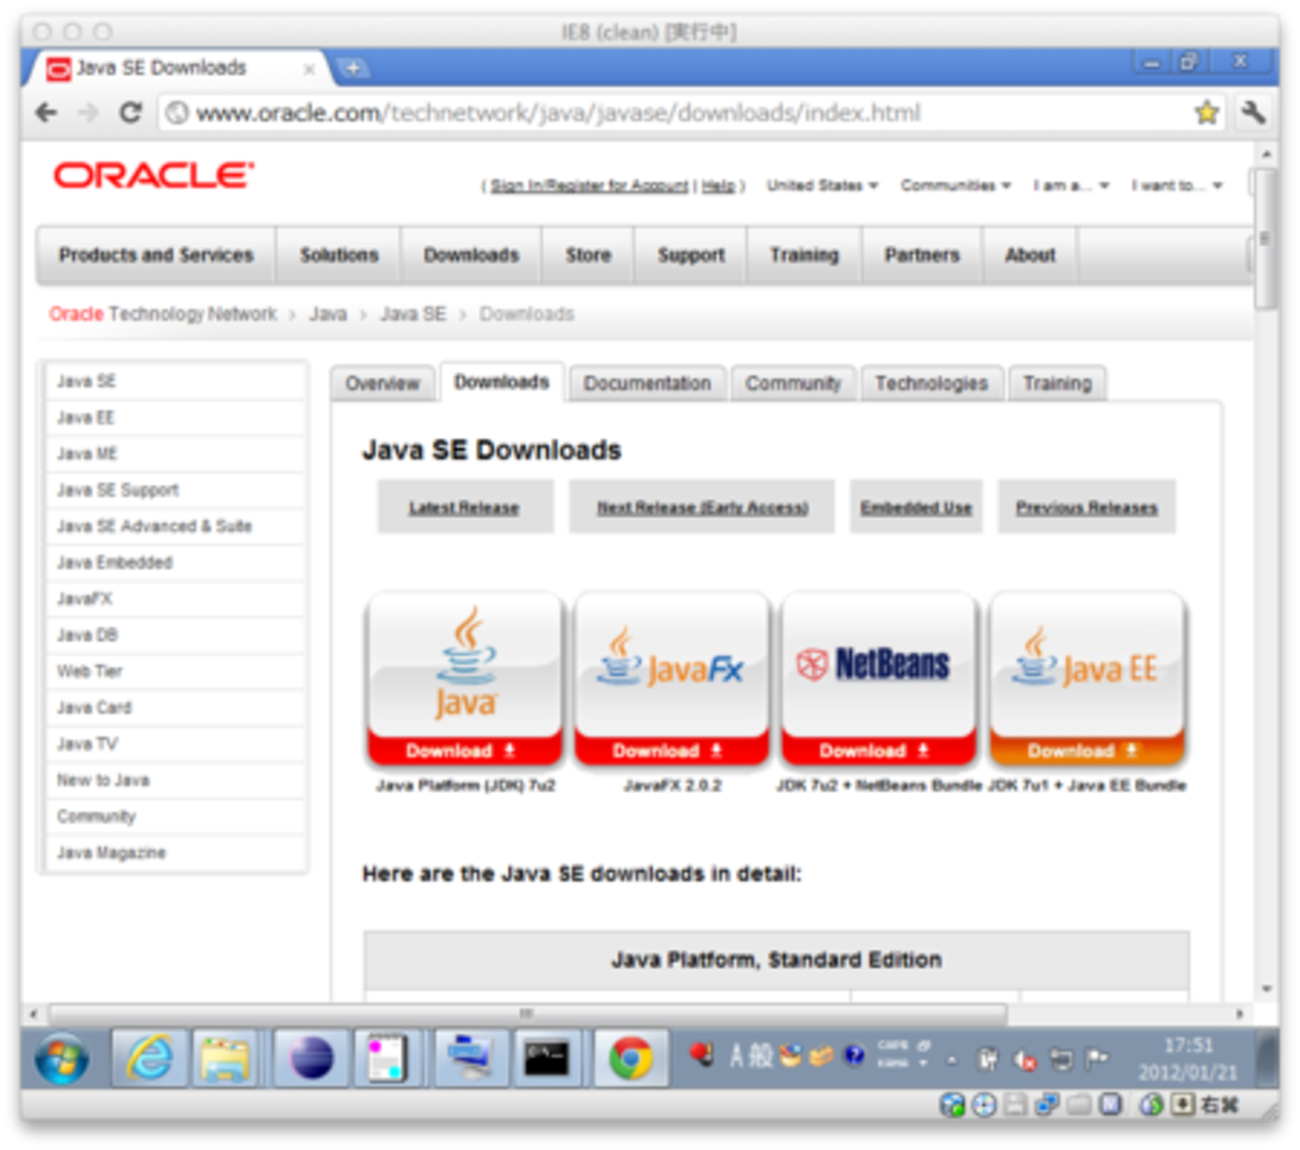Show hidden system tray icons arrow
The height and width of the screenshot is (1150, 1300).
pos(951,1060)
